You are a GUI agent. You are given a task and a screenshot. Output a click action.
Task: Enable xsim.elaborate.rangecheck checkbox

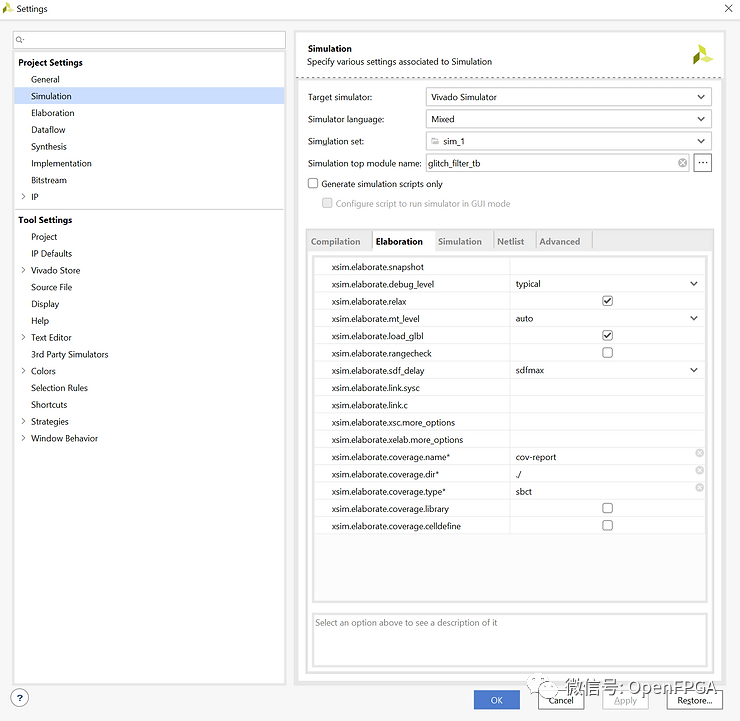[607, 353]
